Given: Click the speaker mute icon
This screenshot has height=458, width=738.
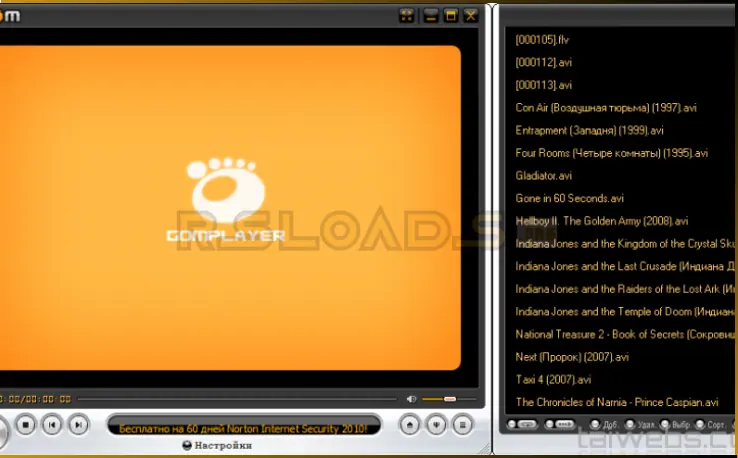Looking at the screenshot, I should pyautogui.click(x=411, y=399).
